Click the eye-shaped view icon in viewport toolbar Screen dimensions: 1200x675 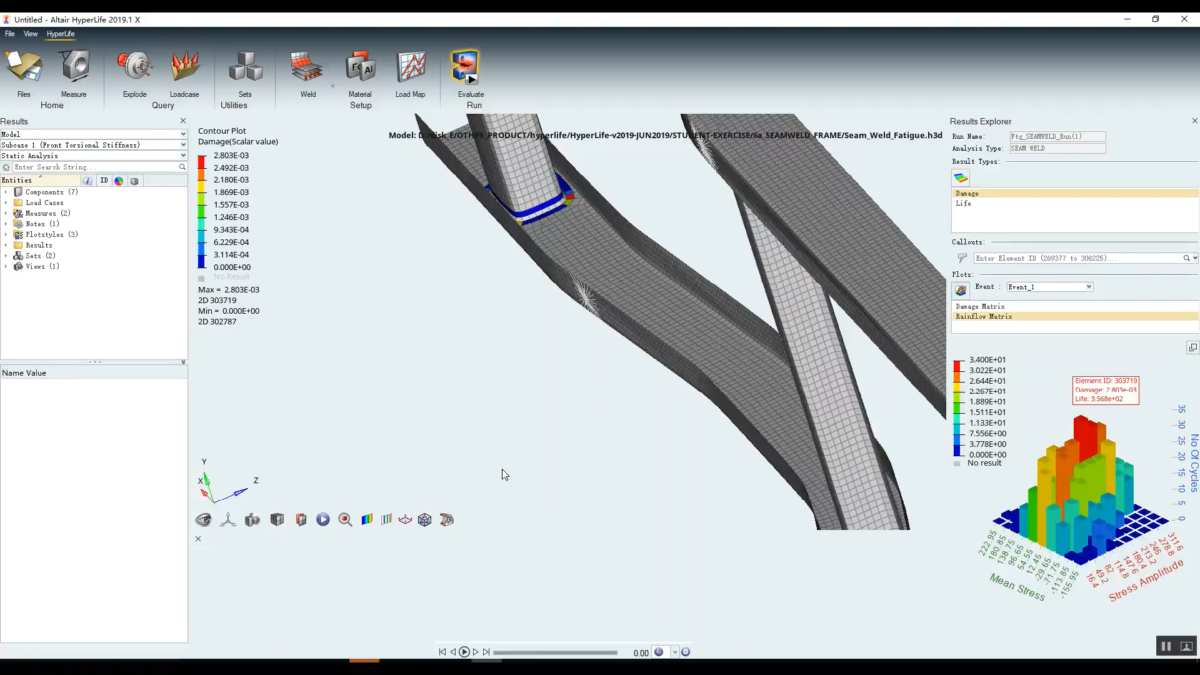[x=203, y=520]
